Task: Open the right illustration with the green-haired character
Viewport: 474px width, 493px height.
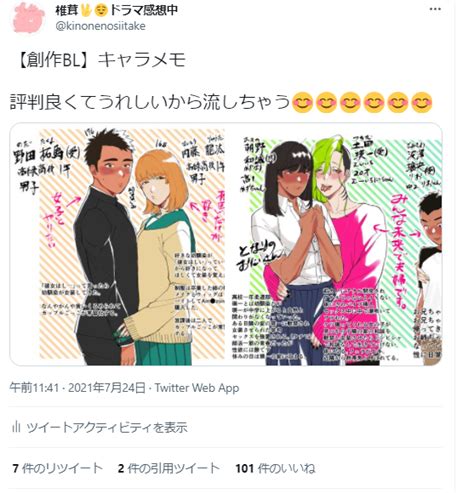Action: point(336,247)
